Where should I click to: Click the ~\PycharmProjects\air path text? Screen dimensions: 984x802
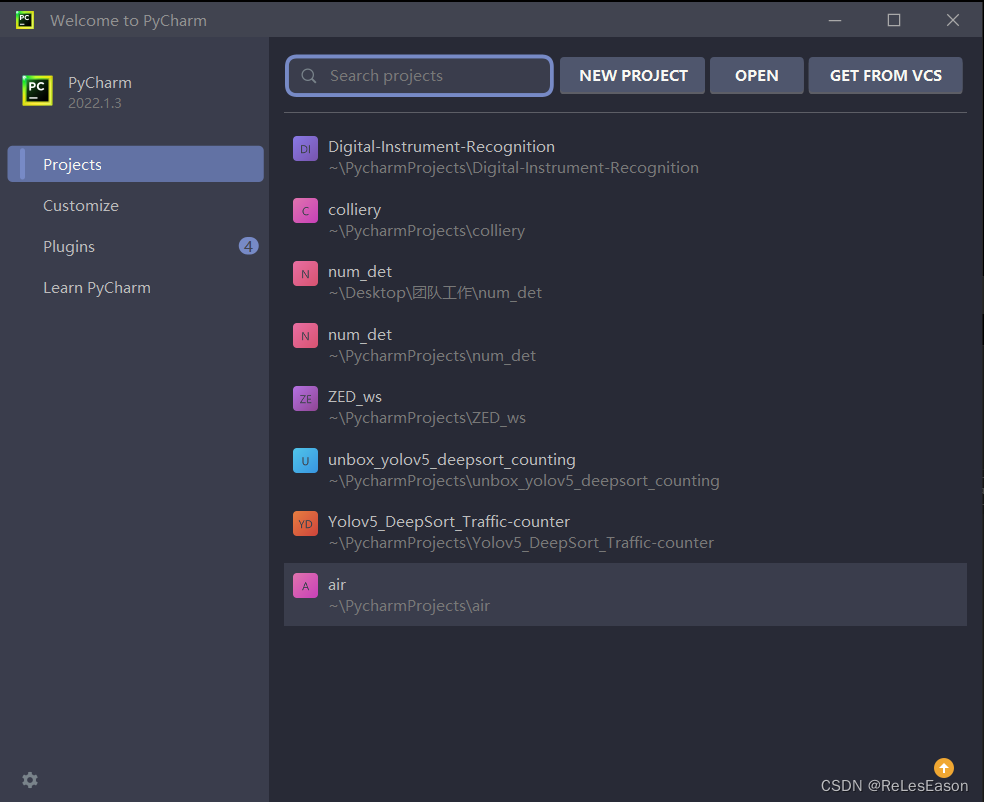coord(409,606)
